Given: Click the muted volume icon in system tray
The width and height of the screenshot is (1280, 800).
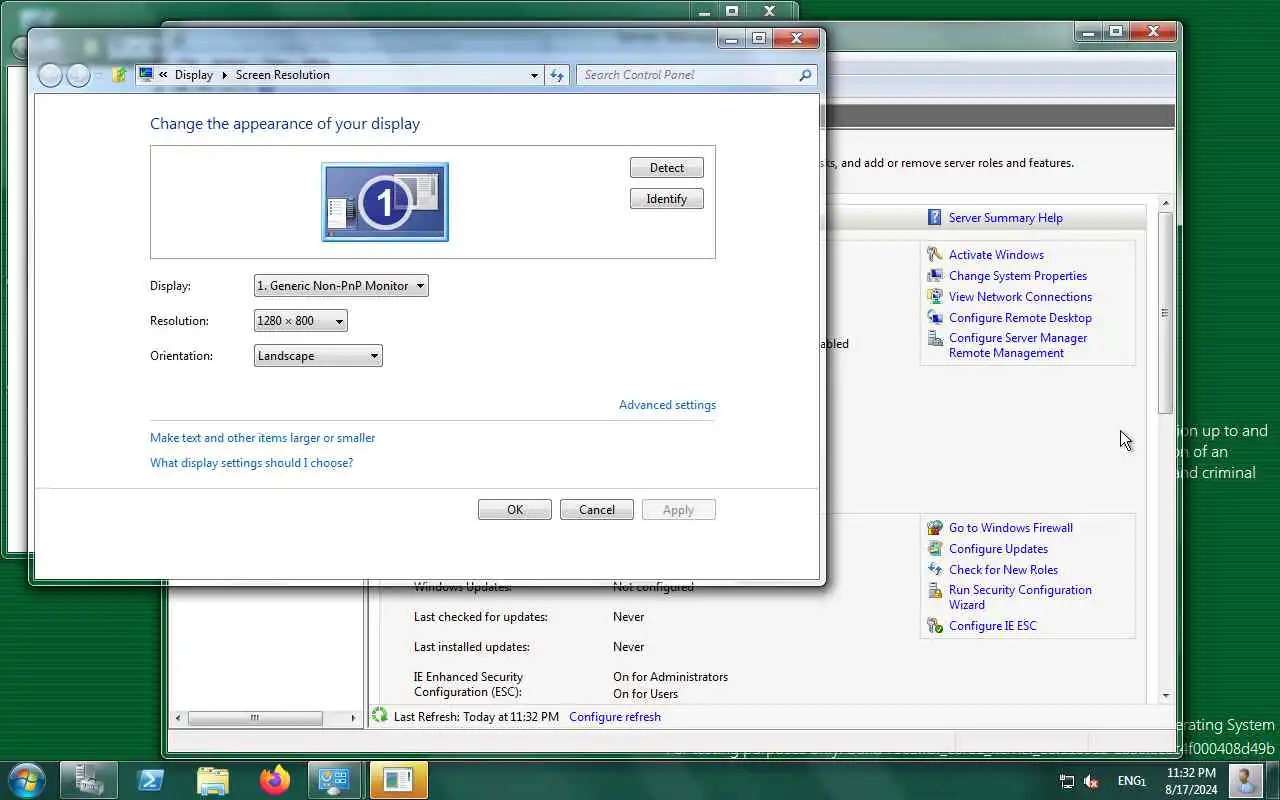Looking at the screenshot, I should pos(1091,781).
